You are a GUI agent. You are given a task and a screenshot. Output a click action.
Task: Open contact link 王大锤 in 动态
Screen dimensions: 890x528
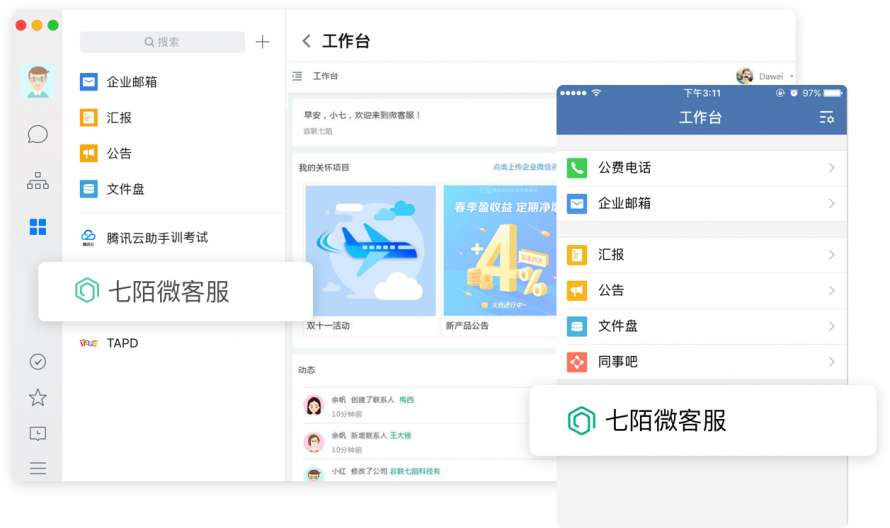point(401,435)
